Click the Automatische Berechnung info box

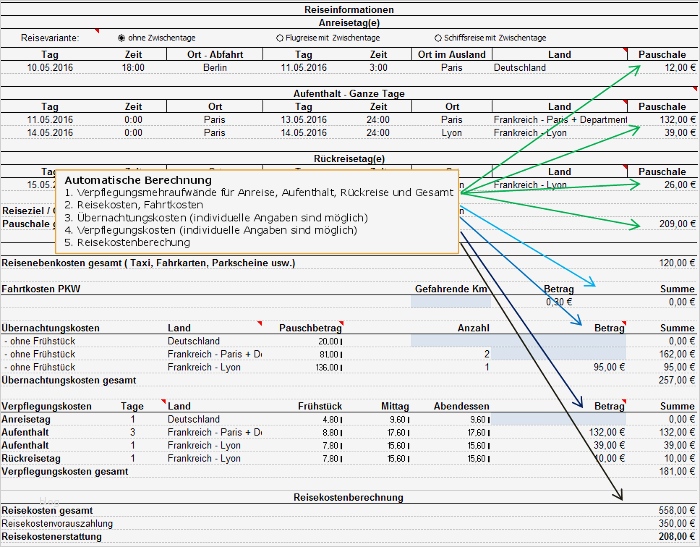[x=257, y=212]
